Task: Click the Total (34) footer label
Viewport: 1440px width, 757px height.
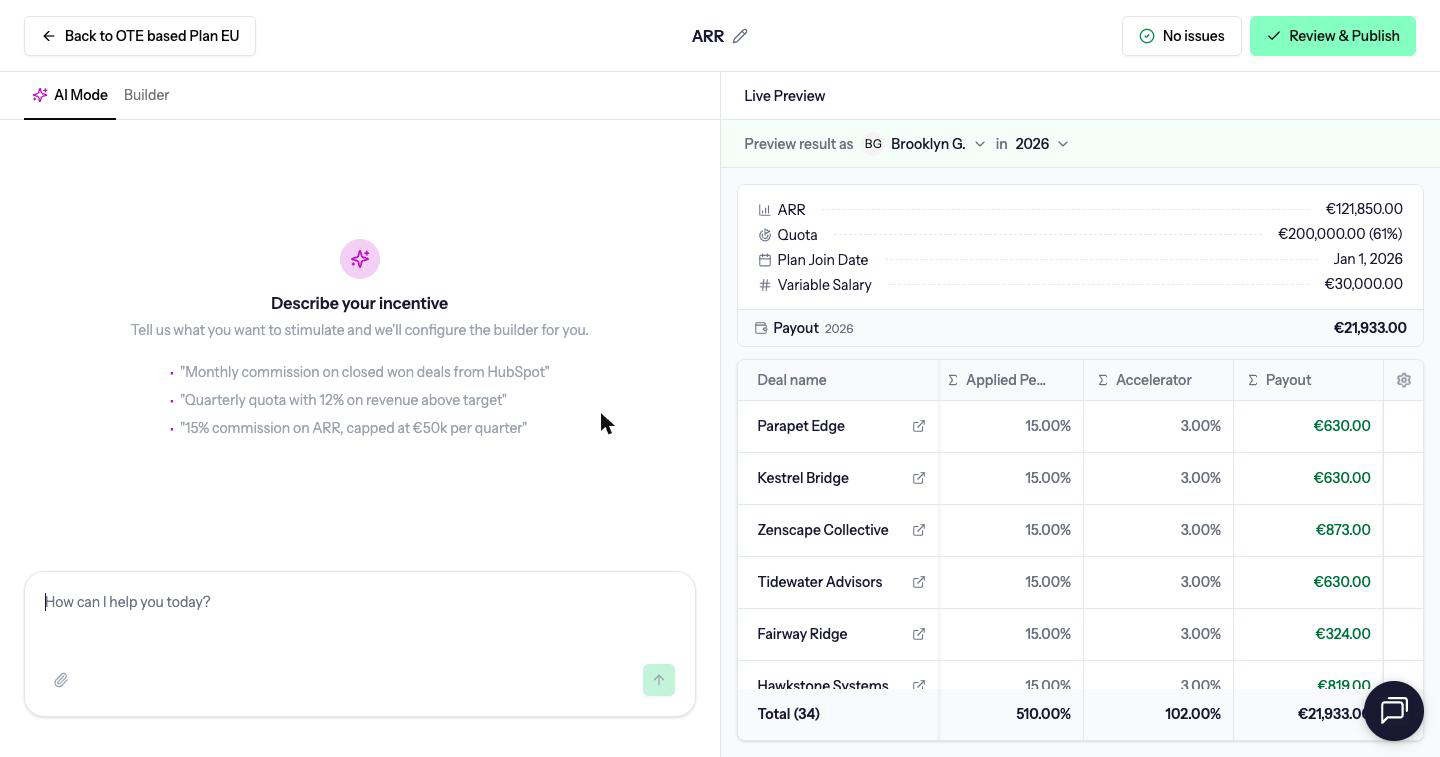Action: click(789, 714)
